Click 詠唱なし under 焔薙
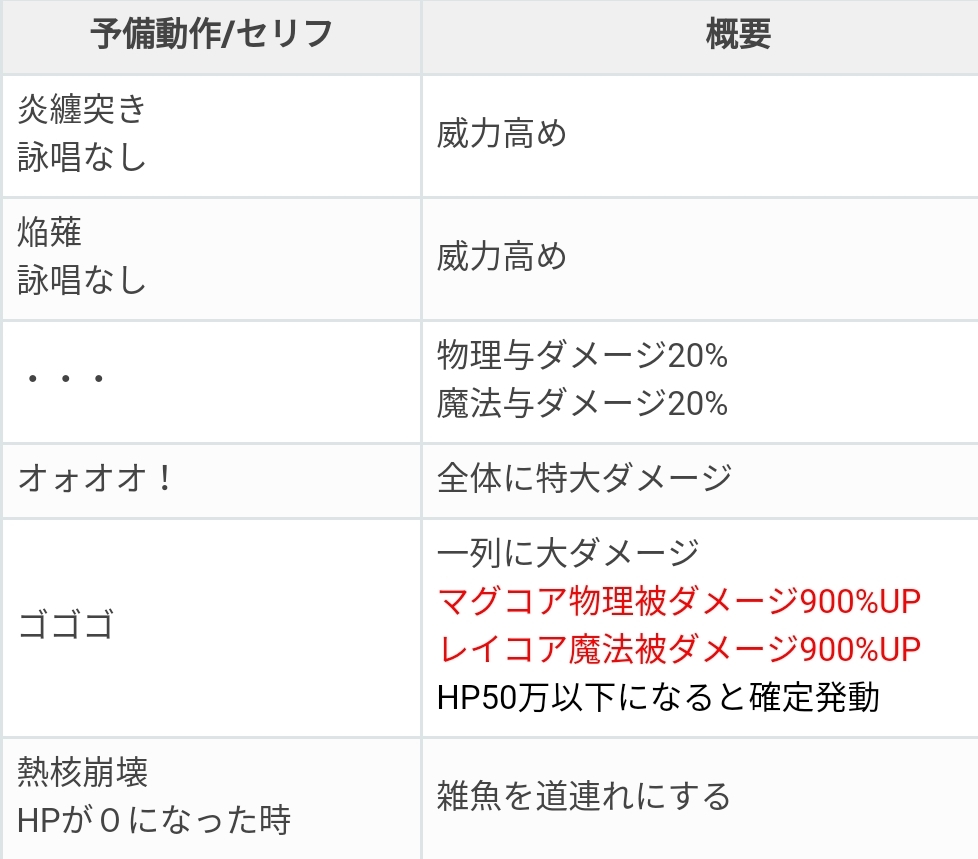This screenshot has height=859, width=978. pos(82,279)
